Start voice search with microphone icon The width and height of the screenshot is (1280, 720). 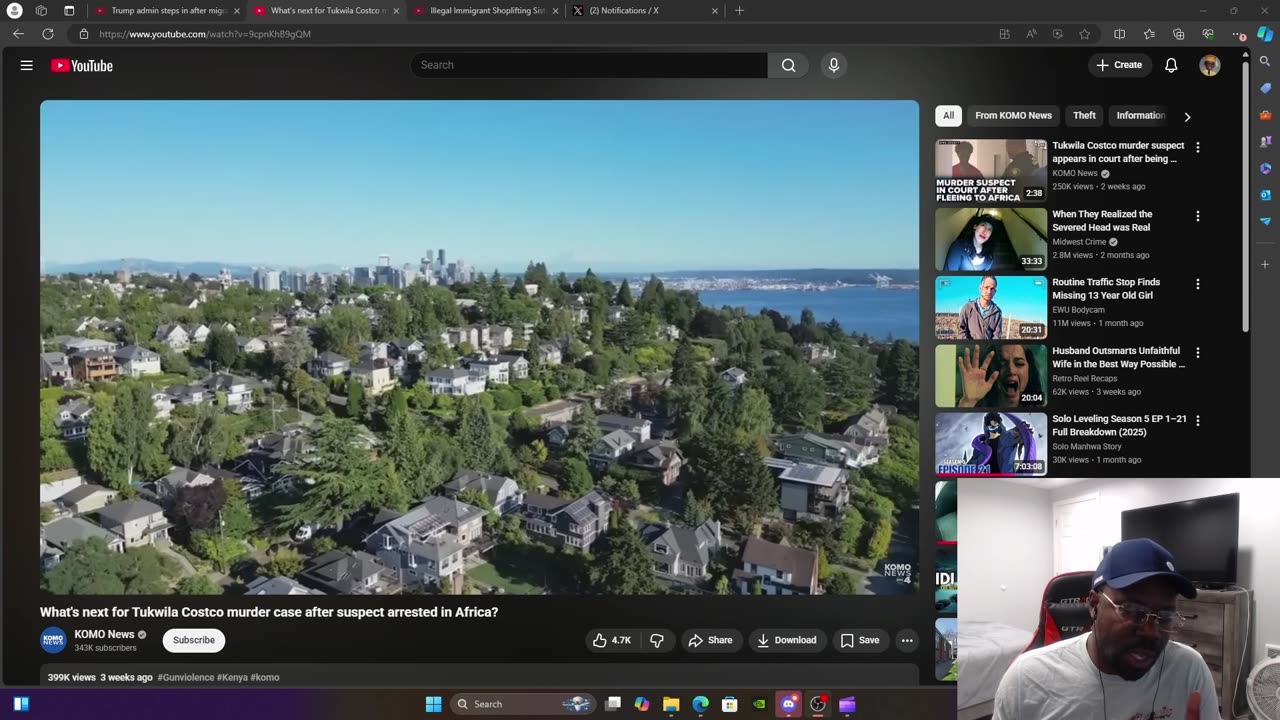[x=833, y=65]
